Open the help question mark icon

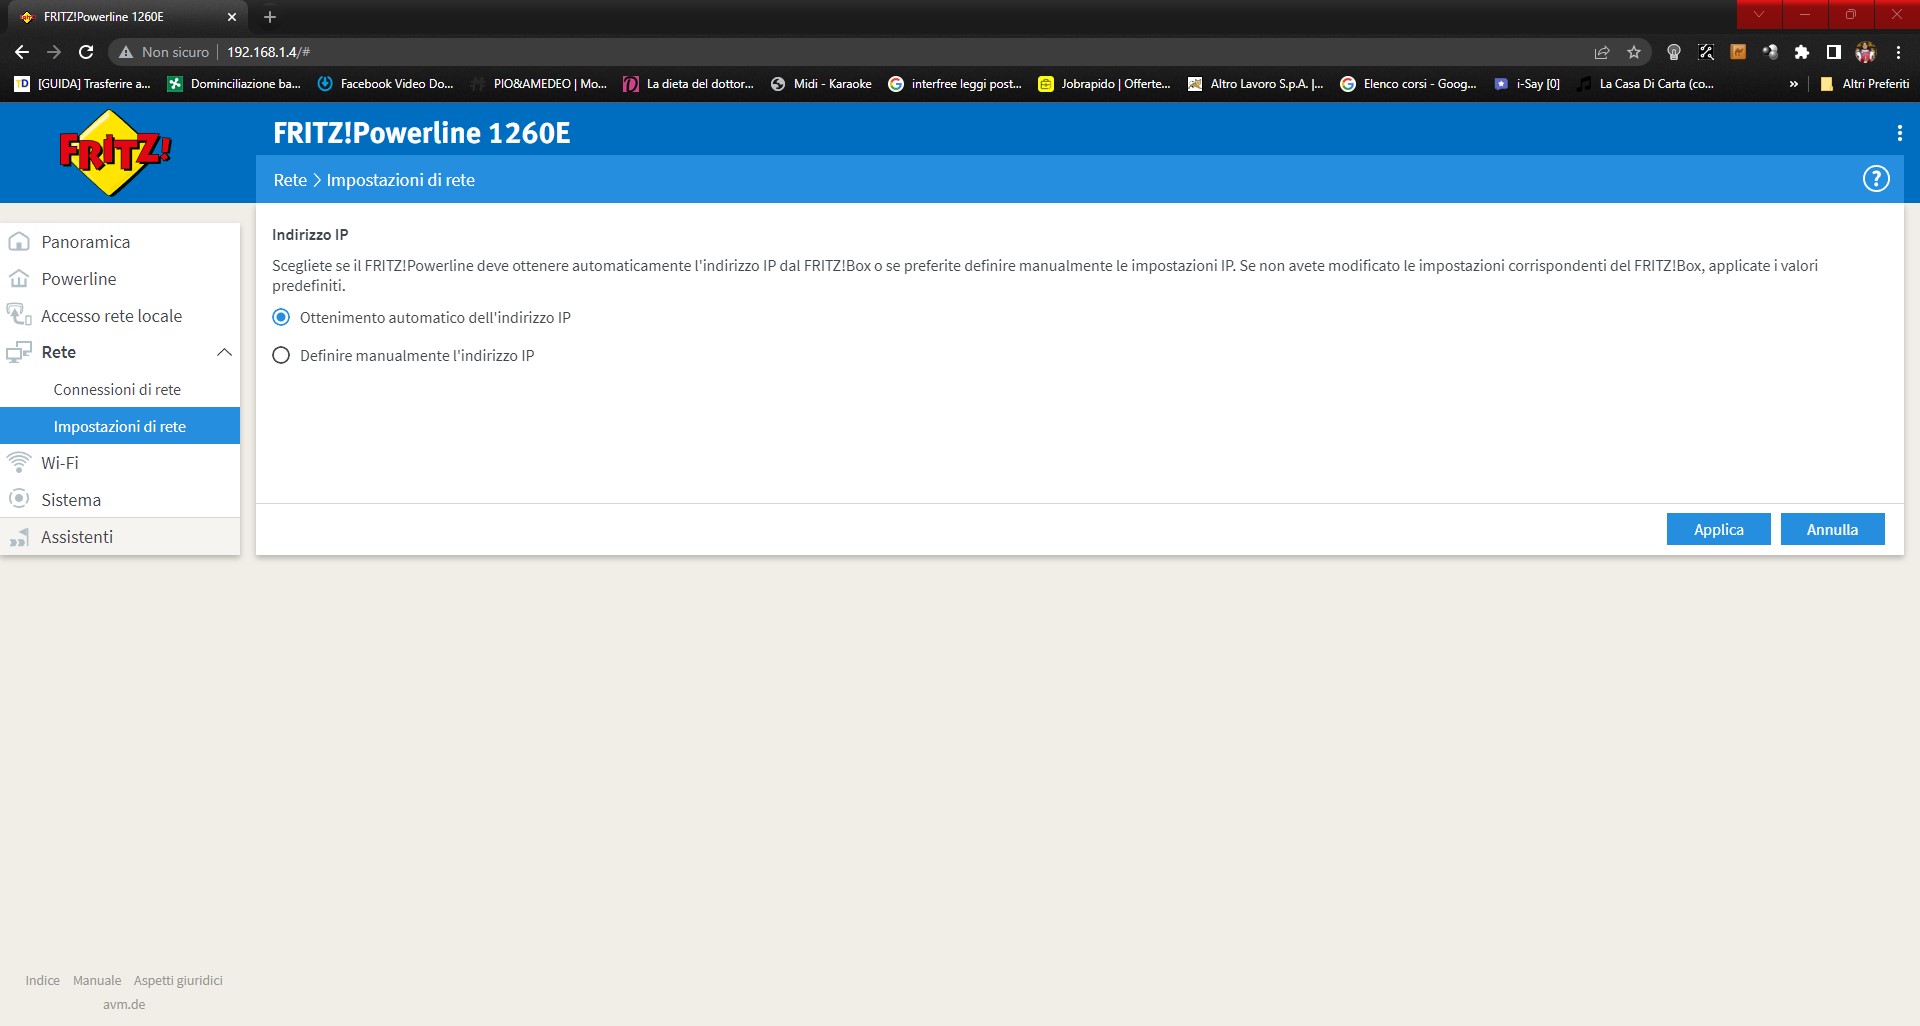(1876, 179)
